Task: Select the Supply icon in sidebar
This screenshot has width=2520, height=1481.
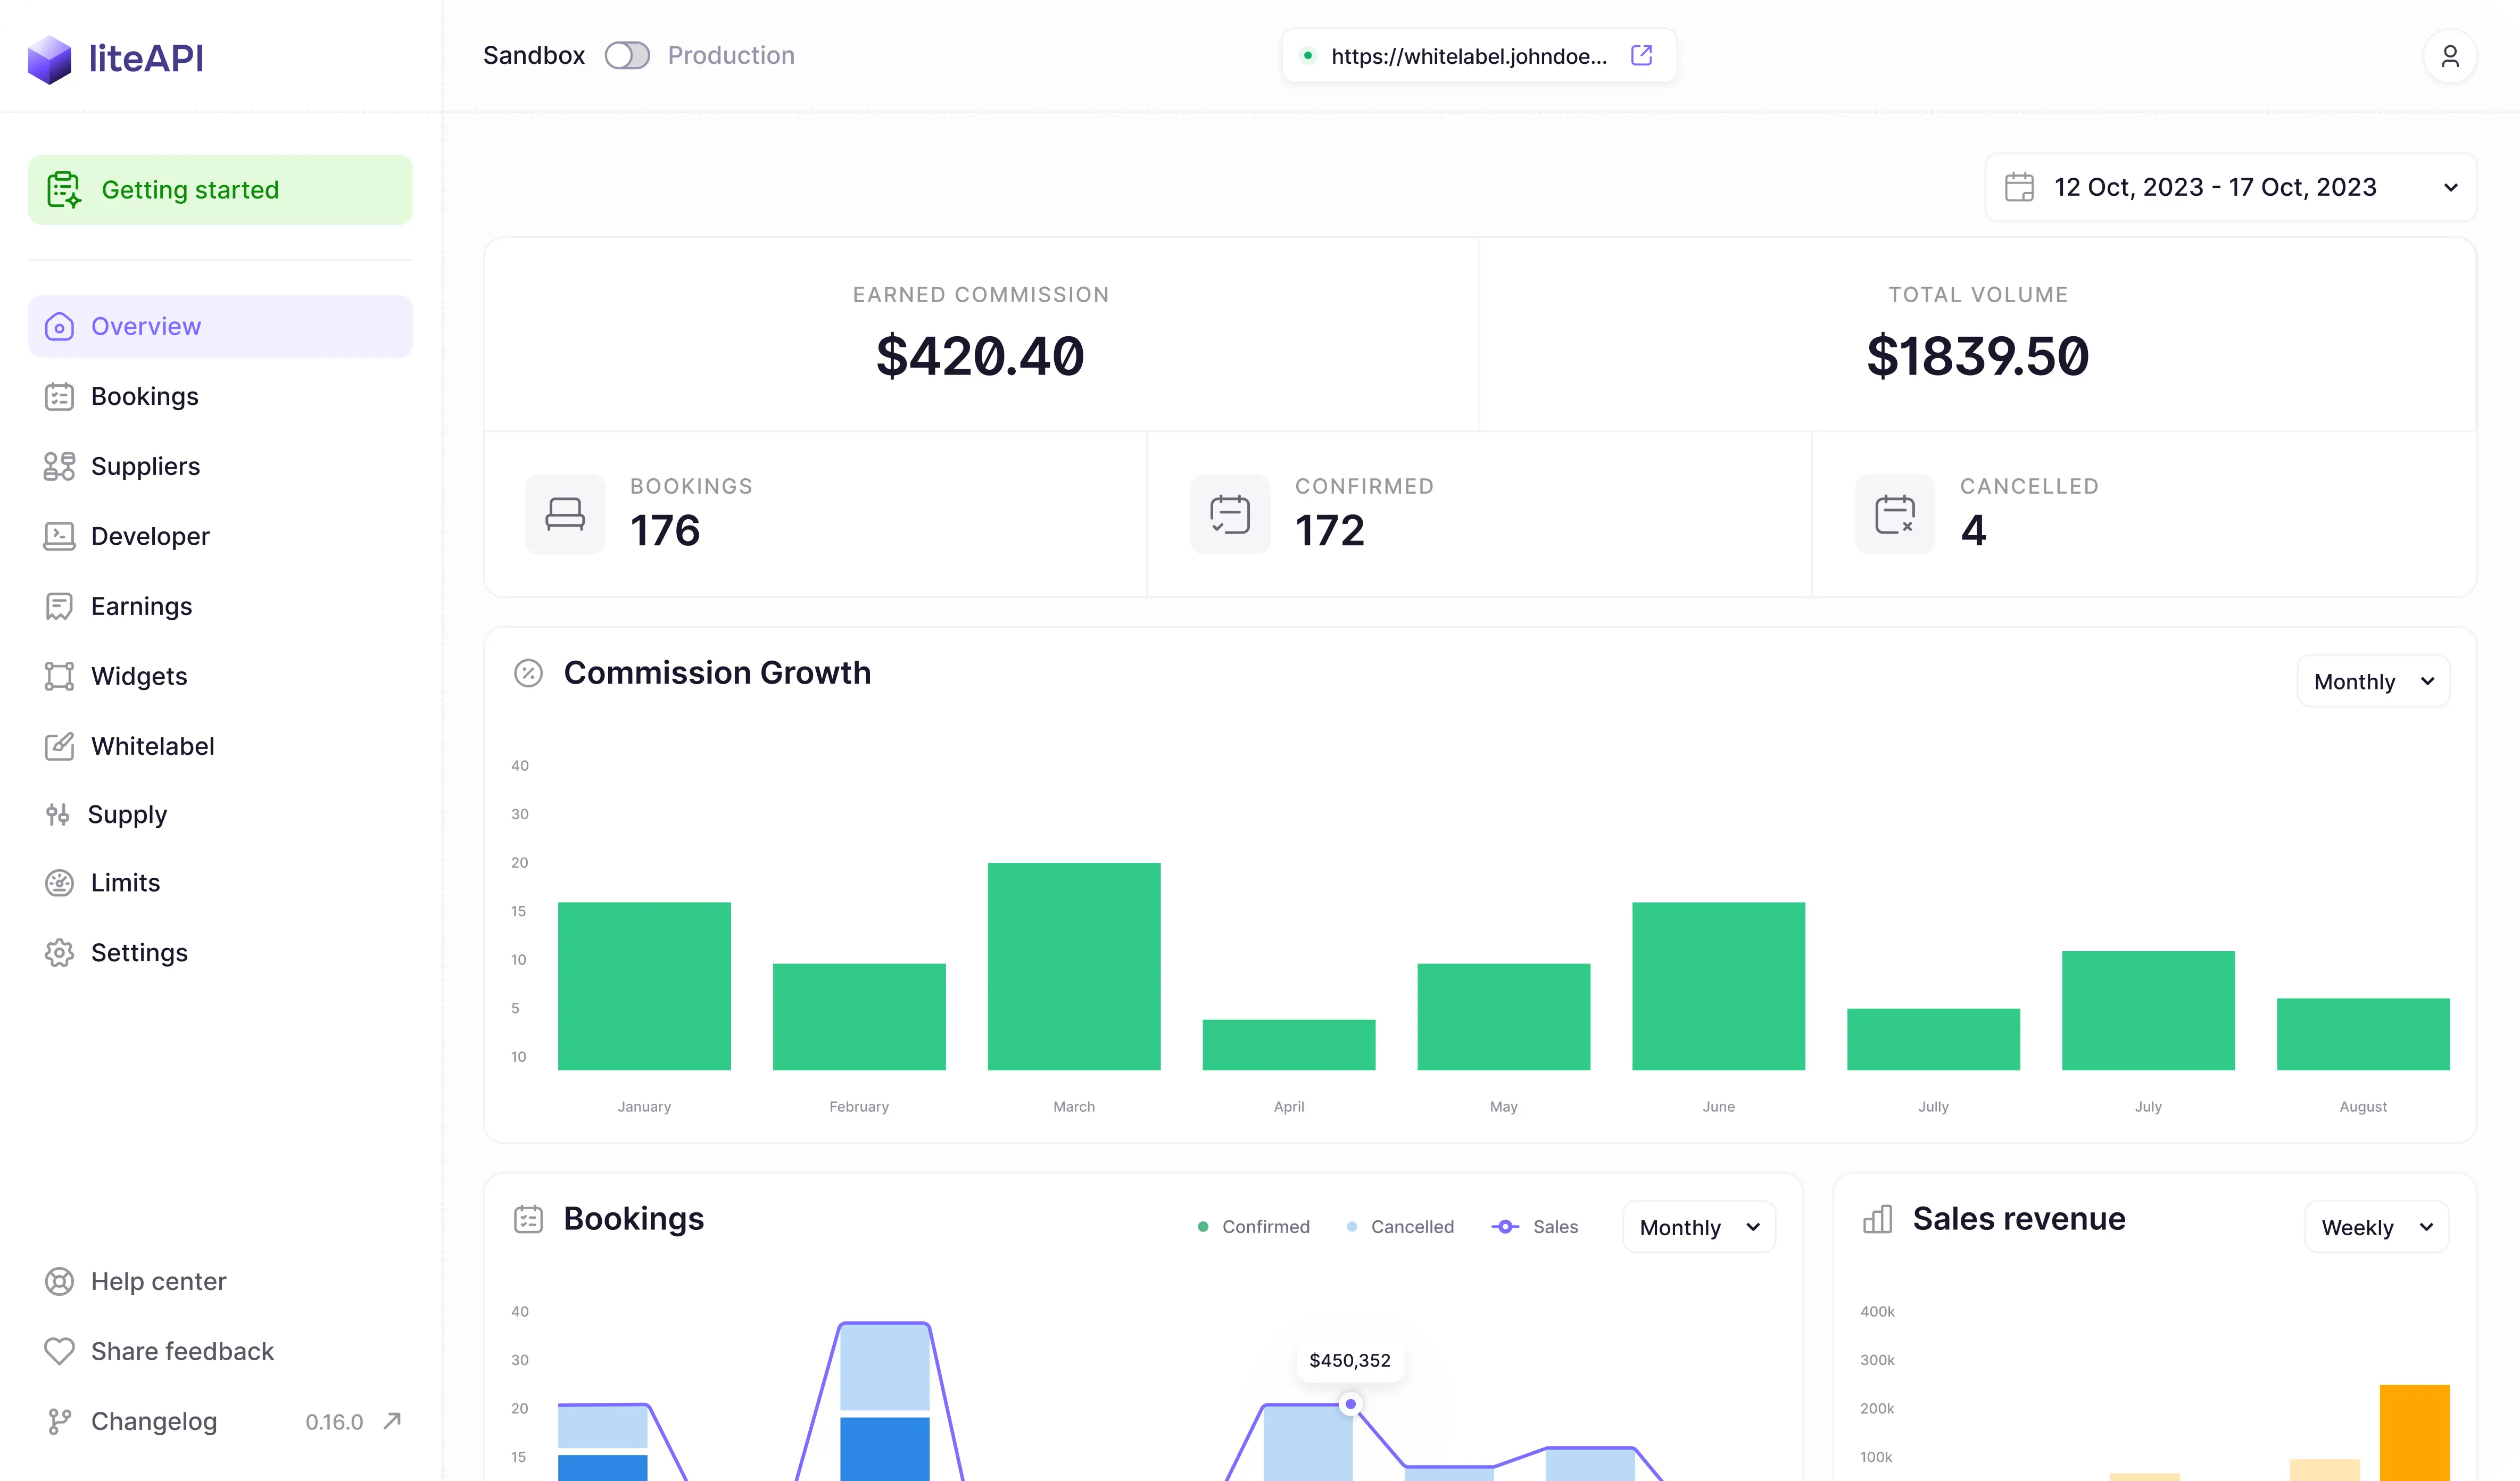Action: tap(59, 814)
